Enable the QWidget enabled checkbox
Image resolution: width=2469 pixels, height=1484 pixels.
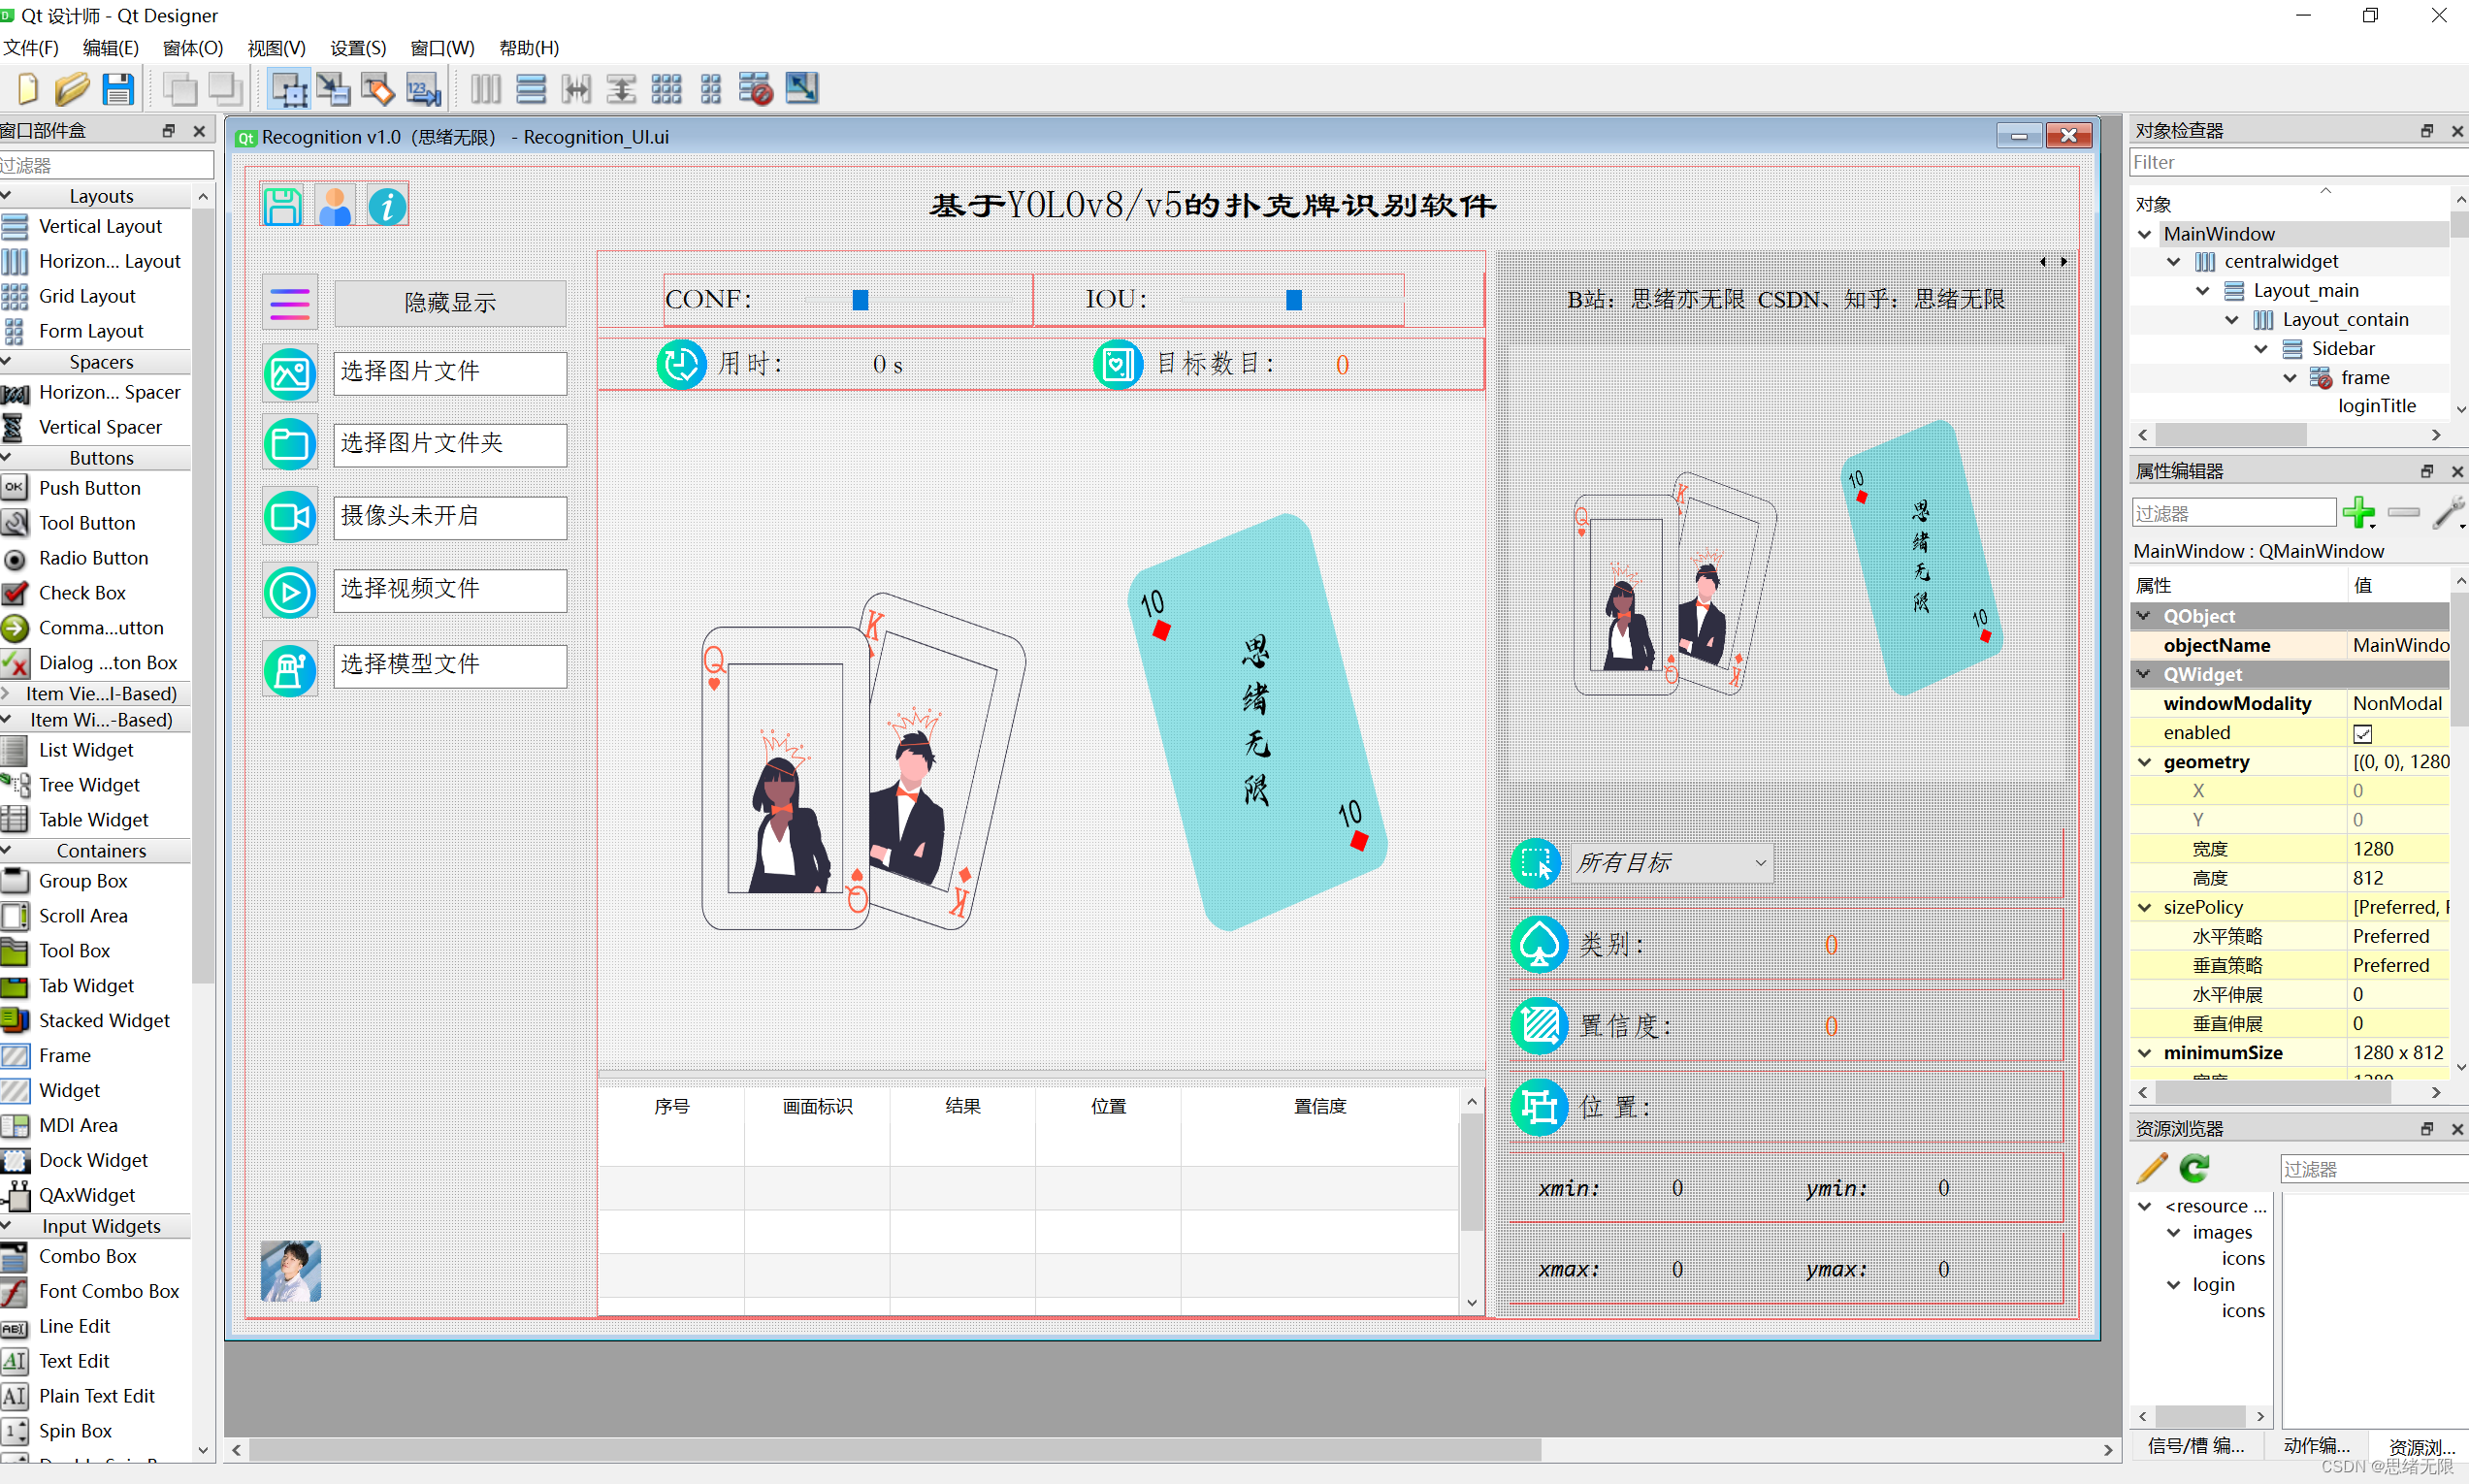pyautogui.click(x=2365, y=731)
